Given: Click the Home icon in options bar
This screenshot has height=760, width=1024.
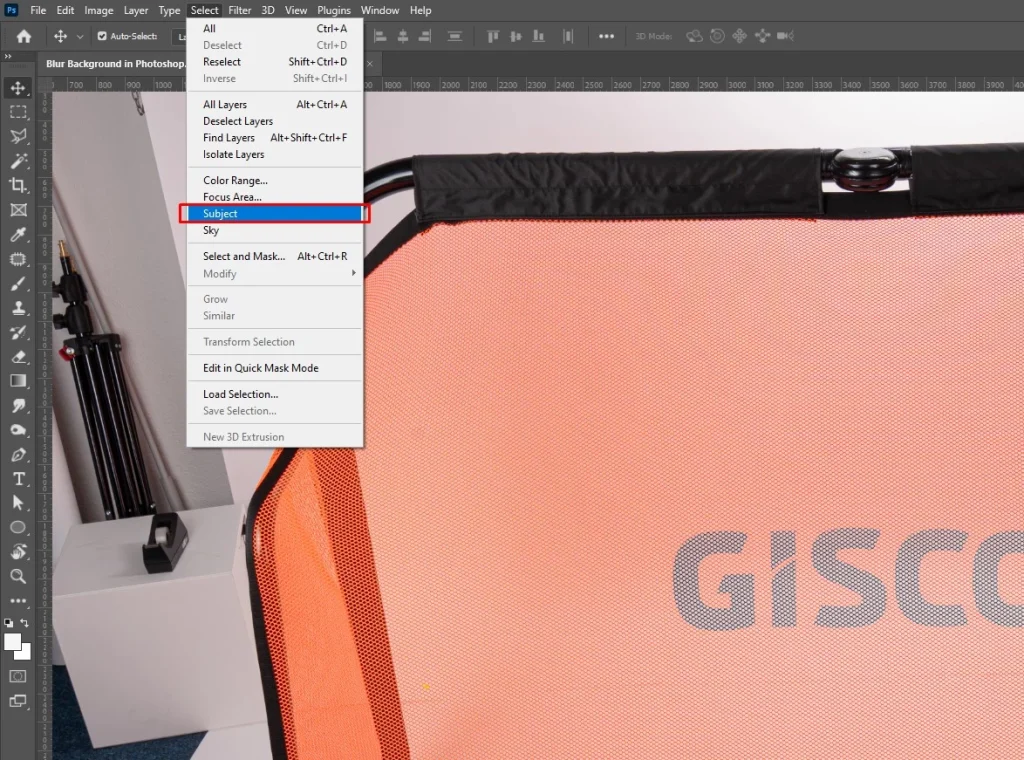Looking at the screenshot, I should [23, 36].
